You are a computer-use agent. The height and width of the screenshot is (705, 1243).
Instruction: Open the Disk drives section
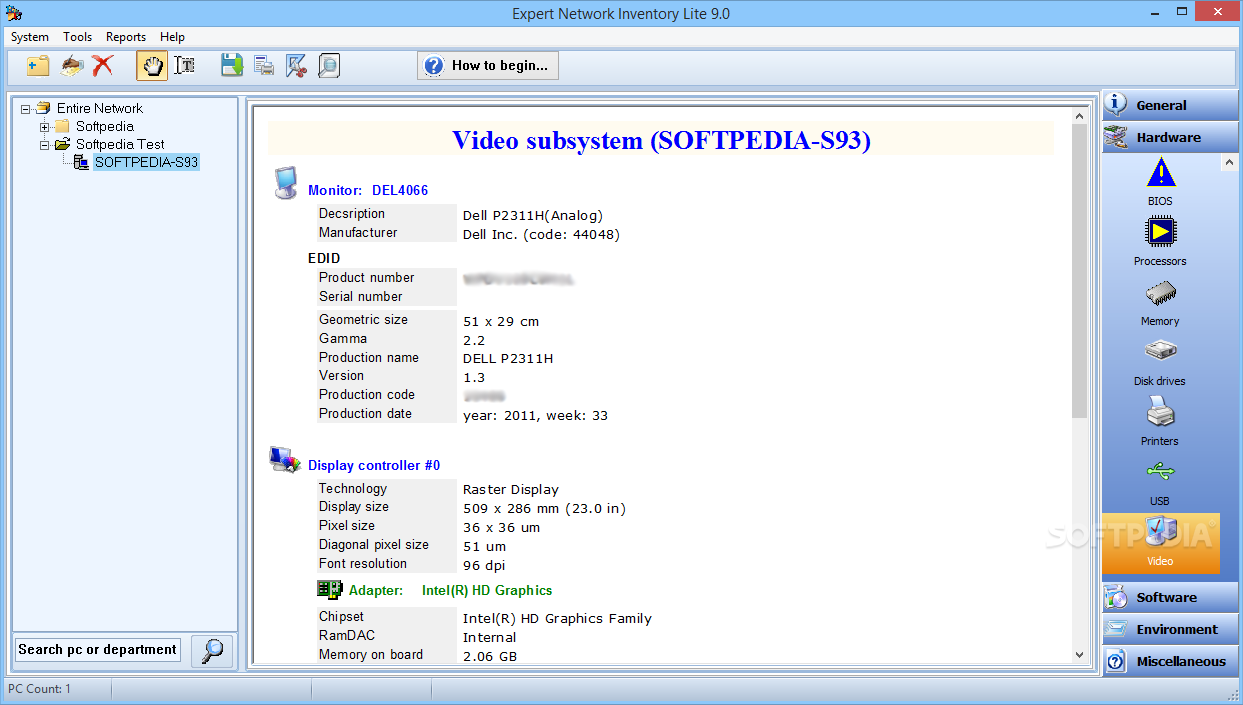1160,361
